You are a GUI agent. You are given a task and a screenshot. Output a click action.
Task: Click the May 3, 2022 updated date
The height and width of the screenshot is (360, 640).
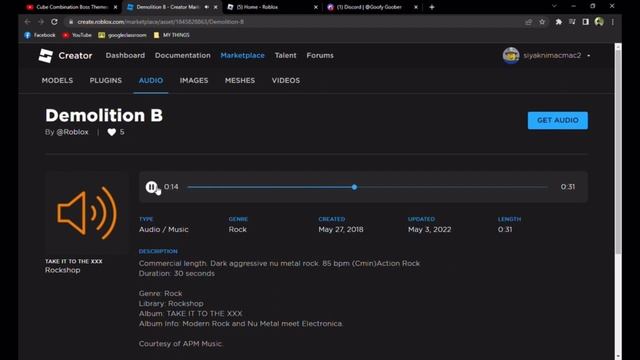tap(429, 229)
